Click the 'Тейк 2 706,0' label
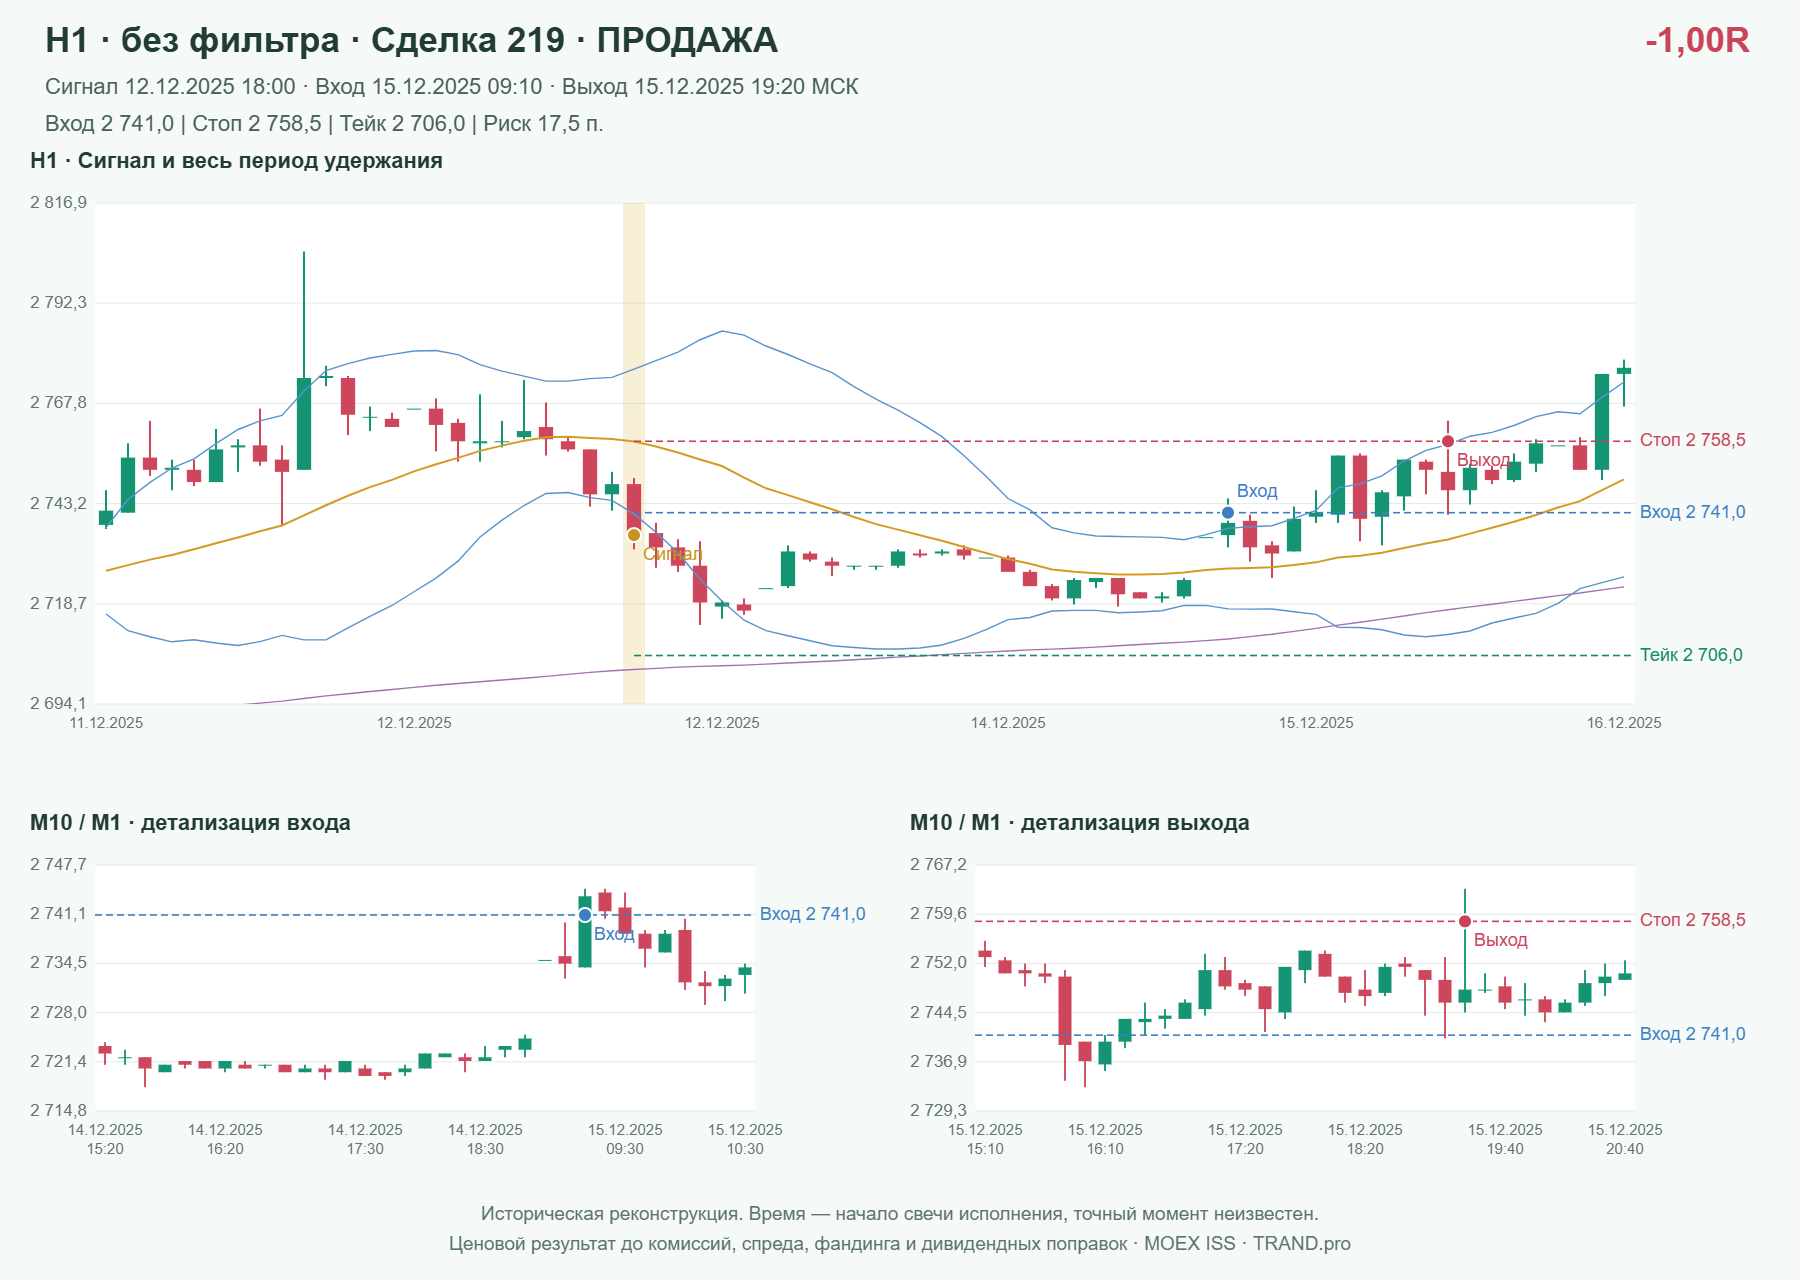The height and width of the screenshot is (1280, 1800). point(1691,655)
